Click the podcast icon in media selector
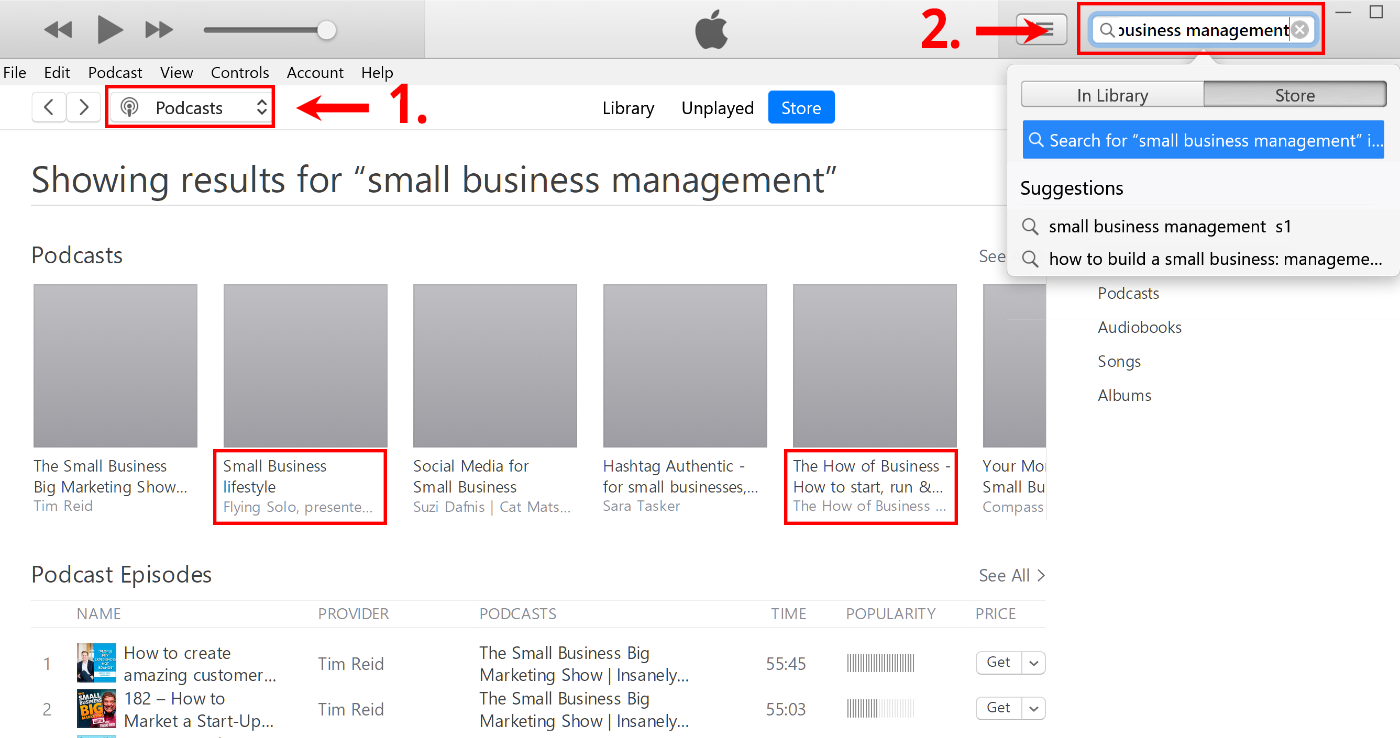Screen dimensions: 1400x738 [x=129, y=107]
